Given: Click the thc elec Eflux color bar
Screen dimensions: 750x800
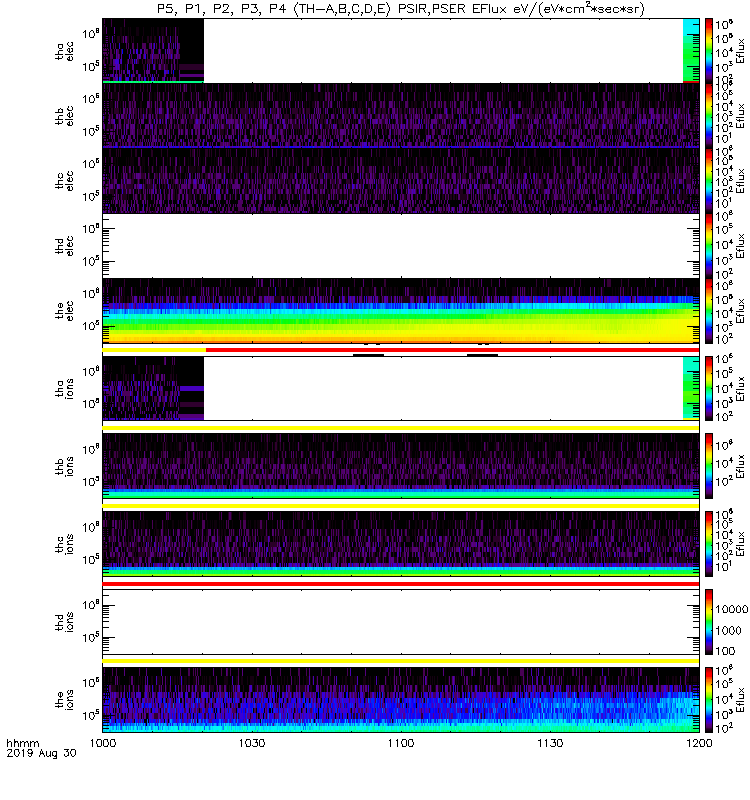Looking at the screenshot, I should [709, 181].
